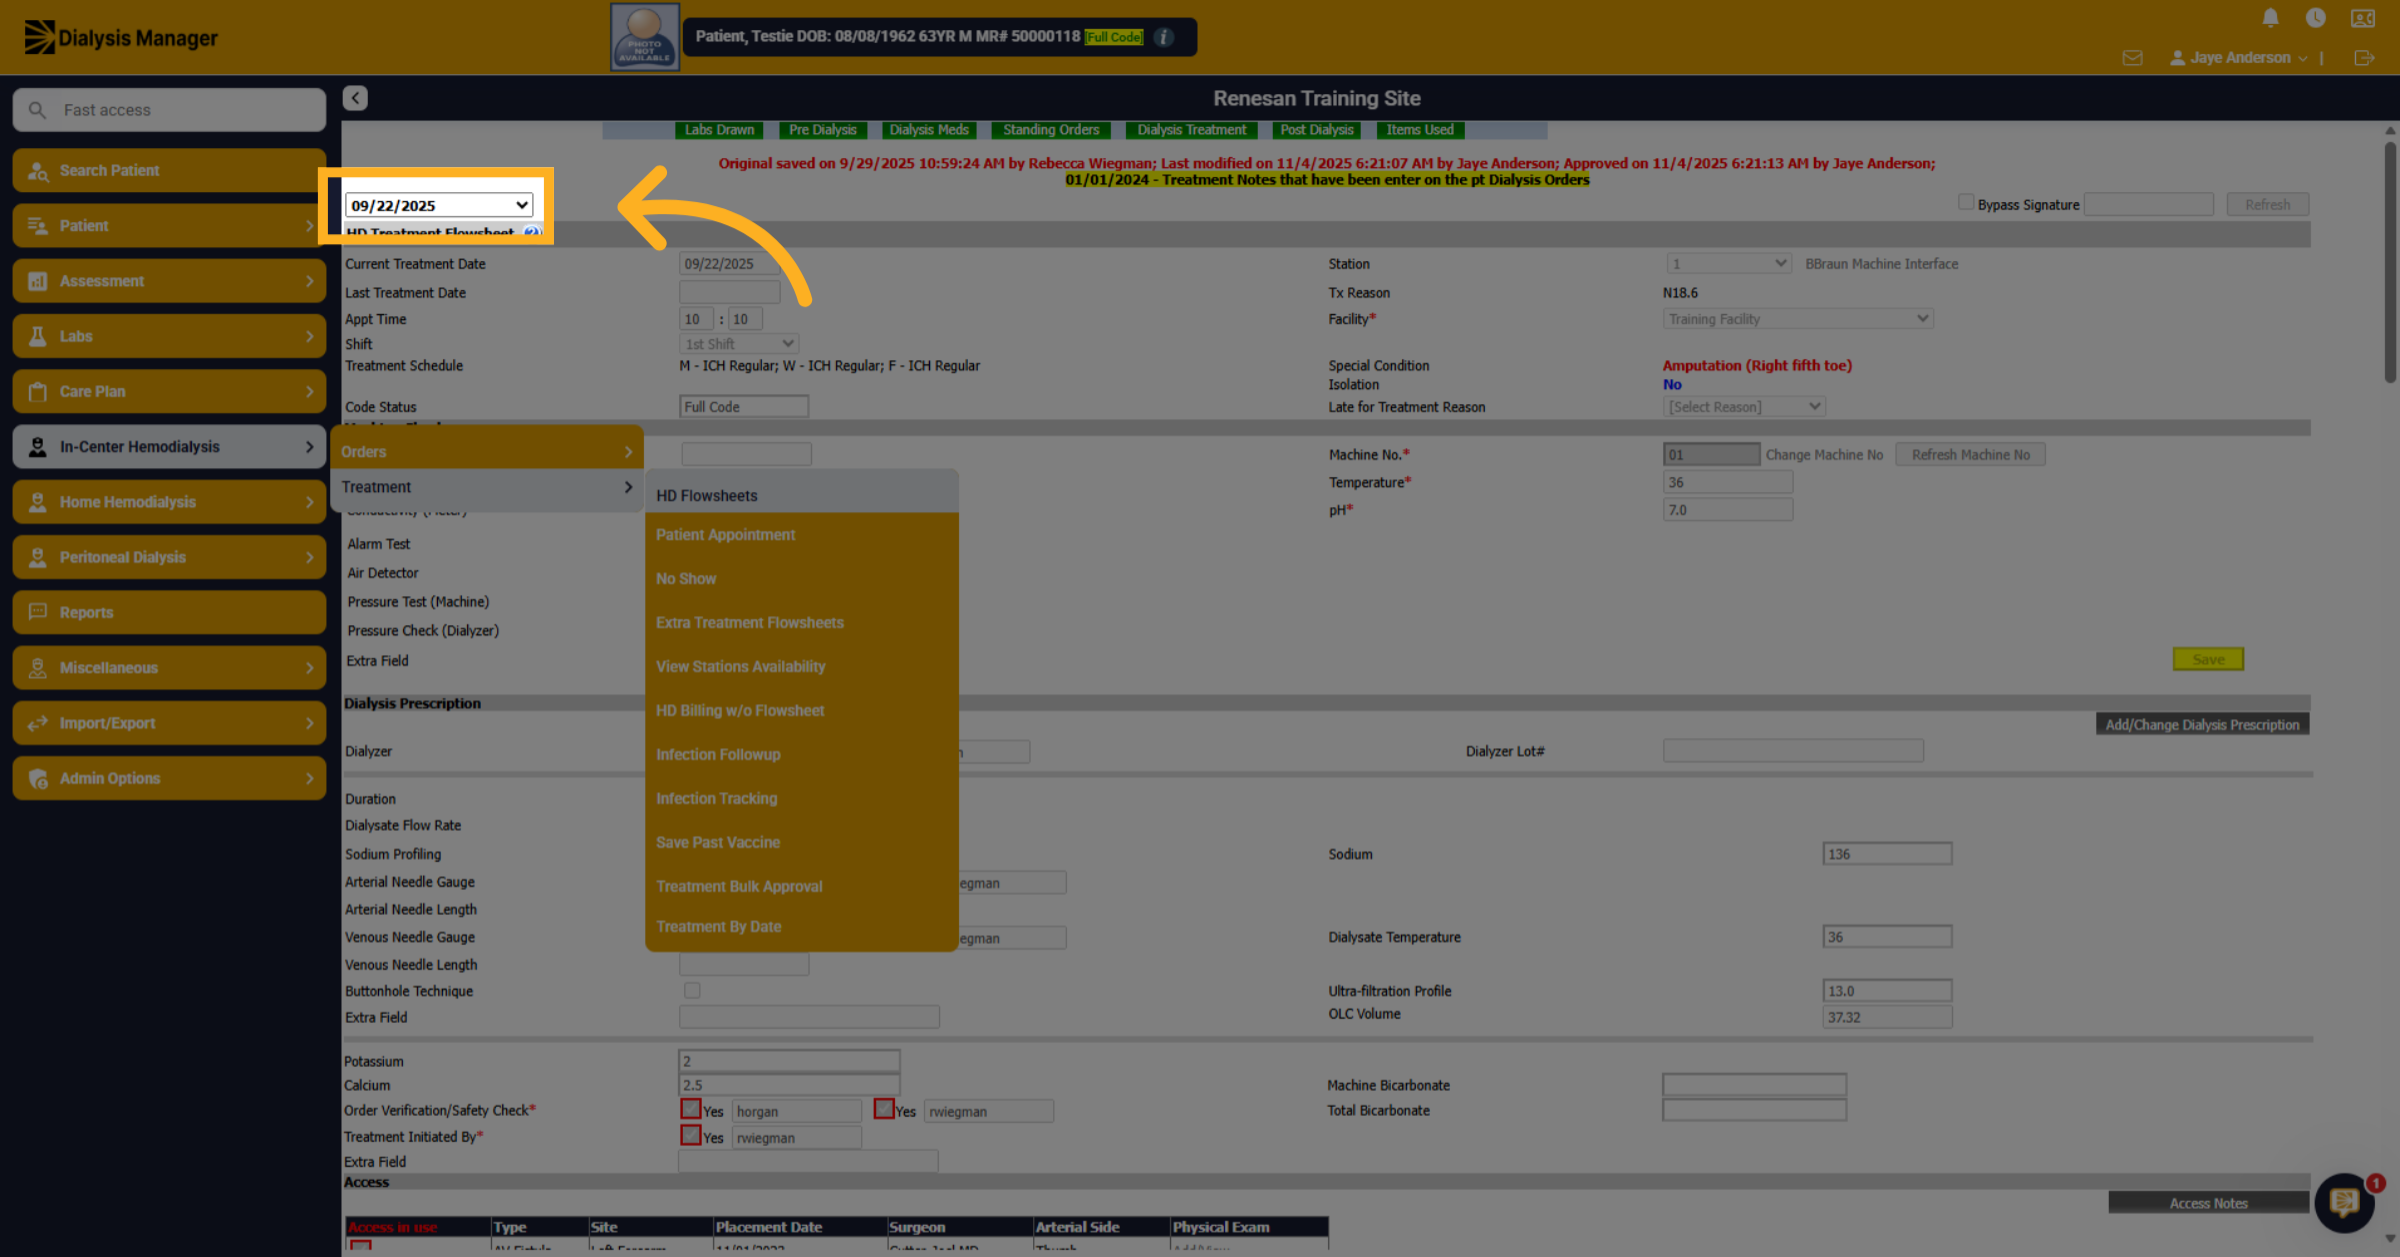Open the 09/22/2025 treatment date dropdown
The height and width of the screenshot is (1257, 2400).
[438, 205]
